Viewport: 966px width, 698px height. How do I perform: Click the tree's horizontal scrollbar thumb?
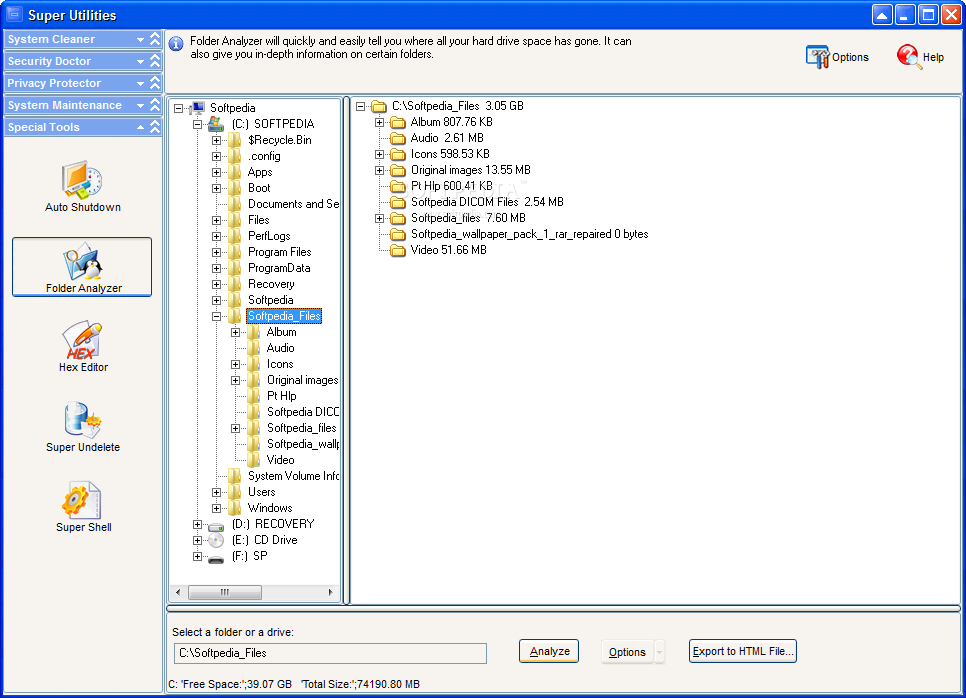(x=225, y=593)
